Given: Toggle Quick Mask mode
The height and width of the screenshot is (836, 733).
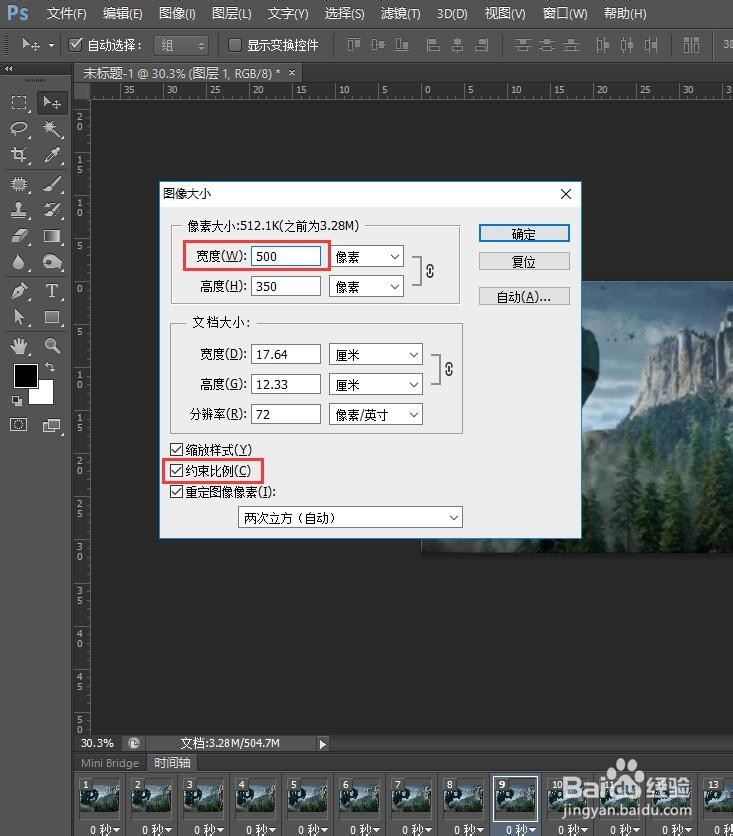Looking at the screenshot, I should point(19,425).
